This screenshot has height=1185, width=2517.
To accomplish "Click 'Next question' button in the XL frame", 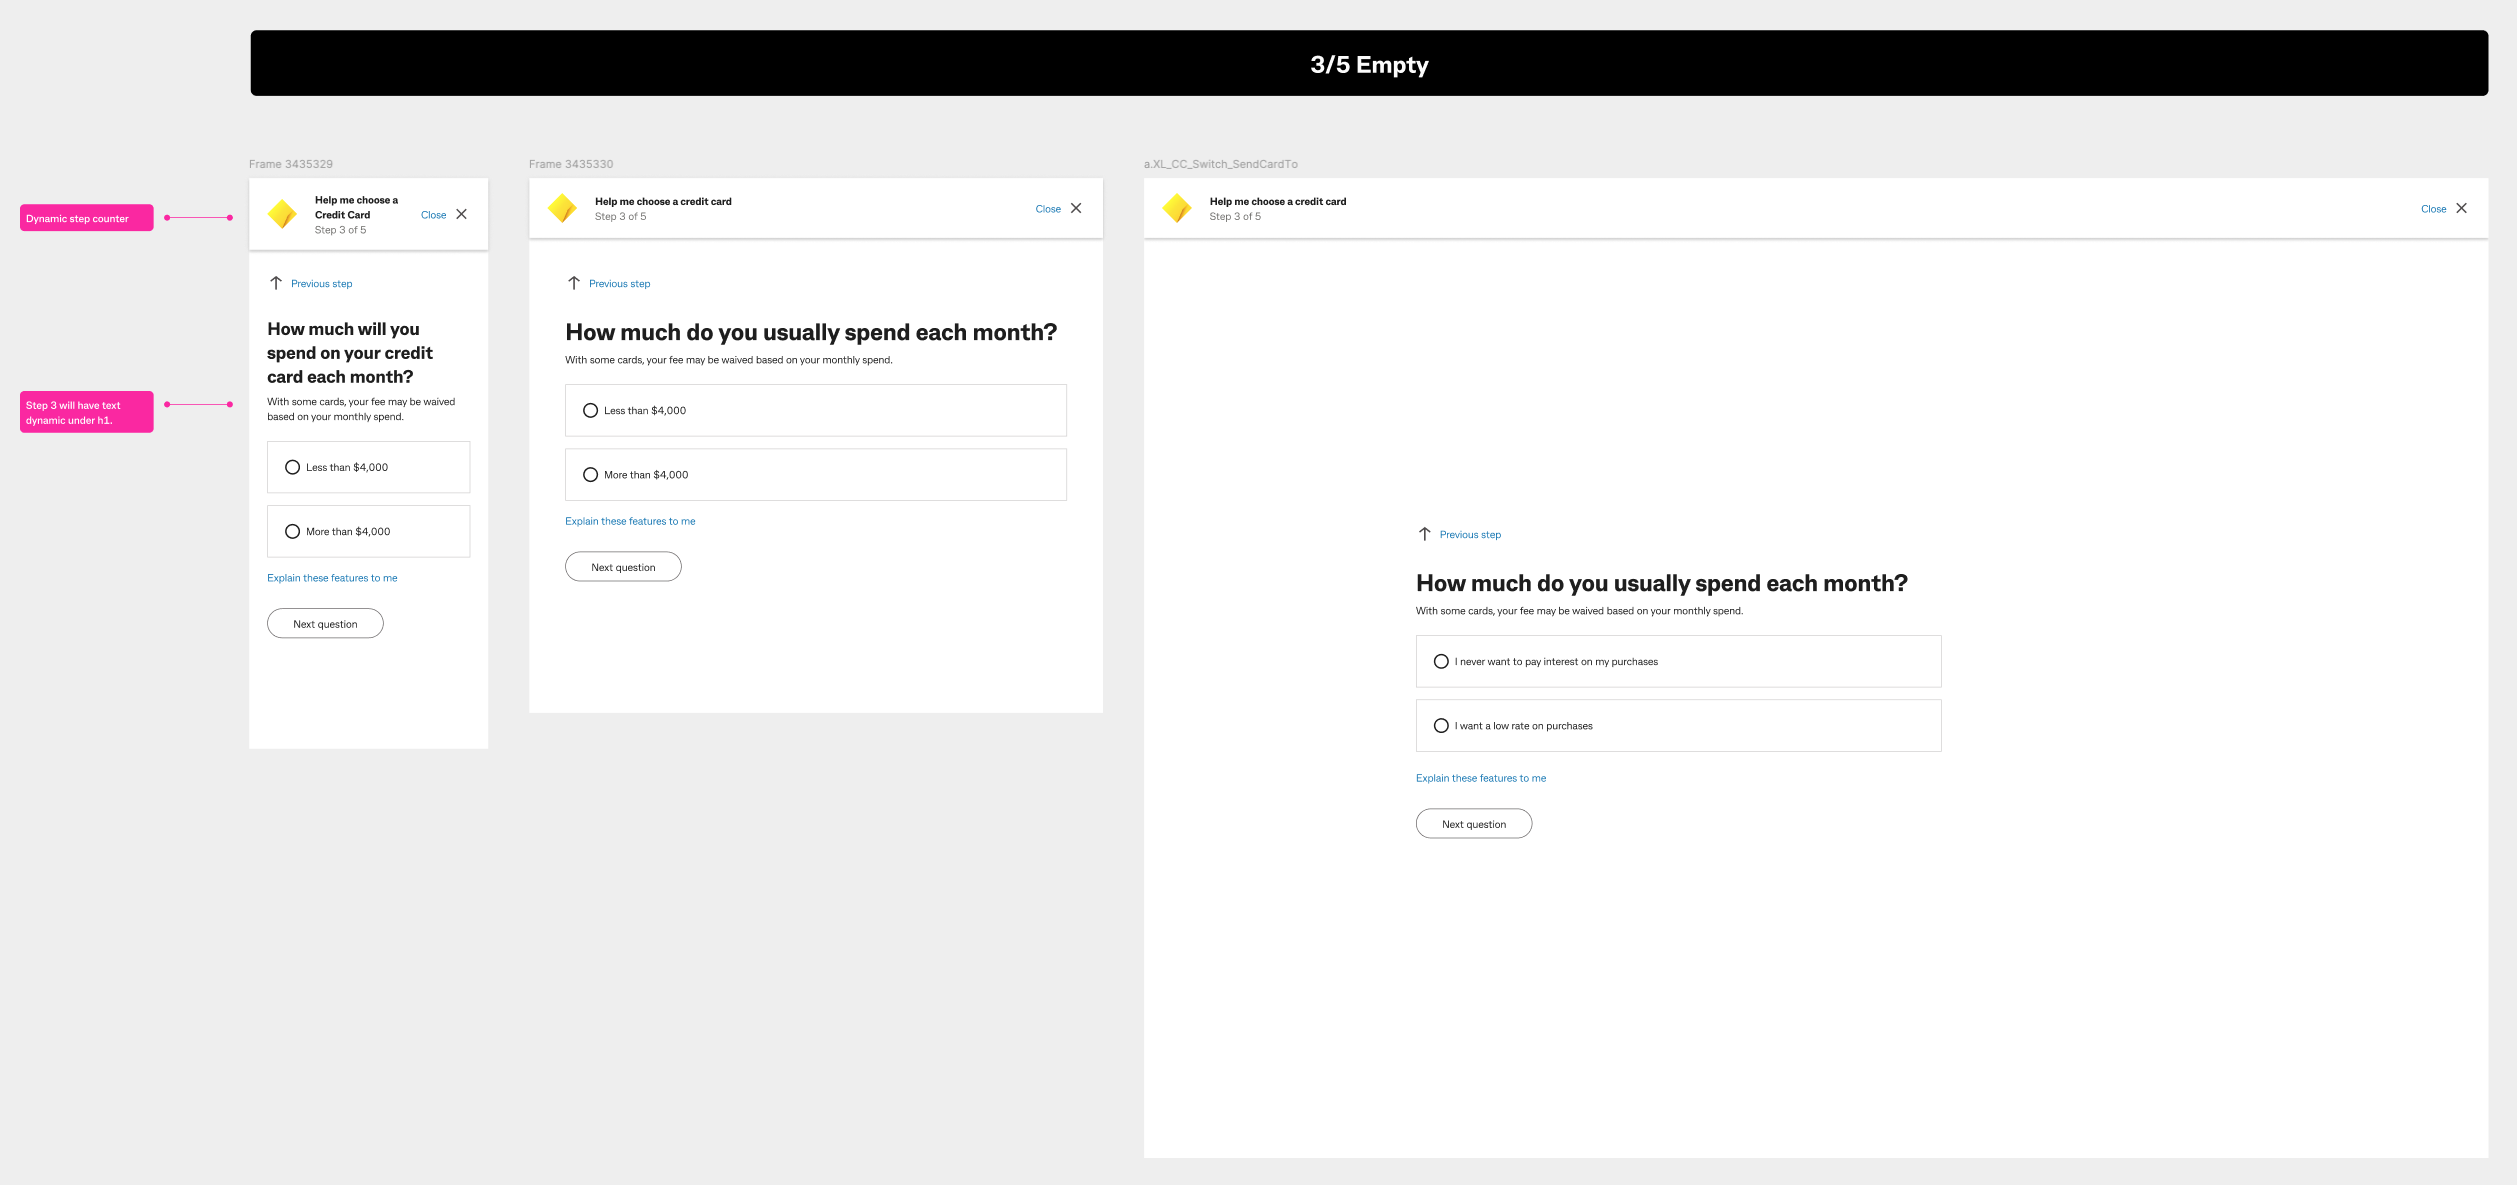I will 1474,823.
